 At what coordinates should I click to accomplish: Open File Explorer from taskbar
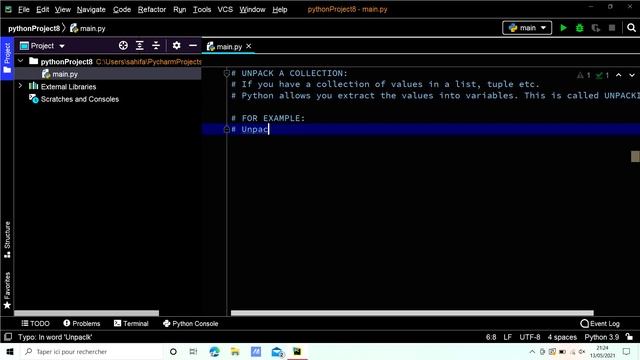pos(235,351)
